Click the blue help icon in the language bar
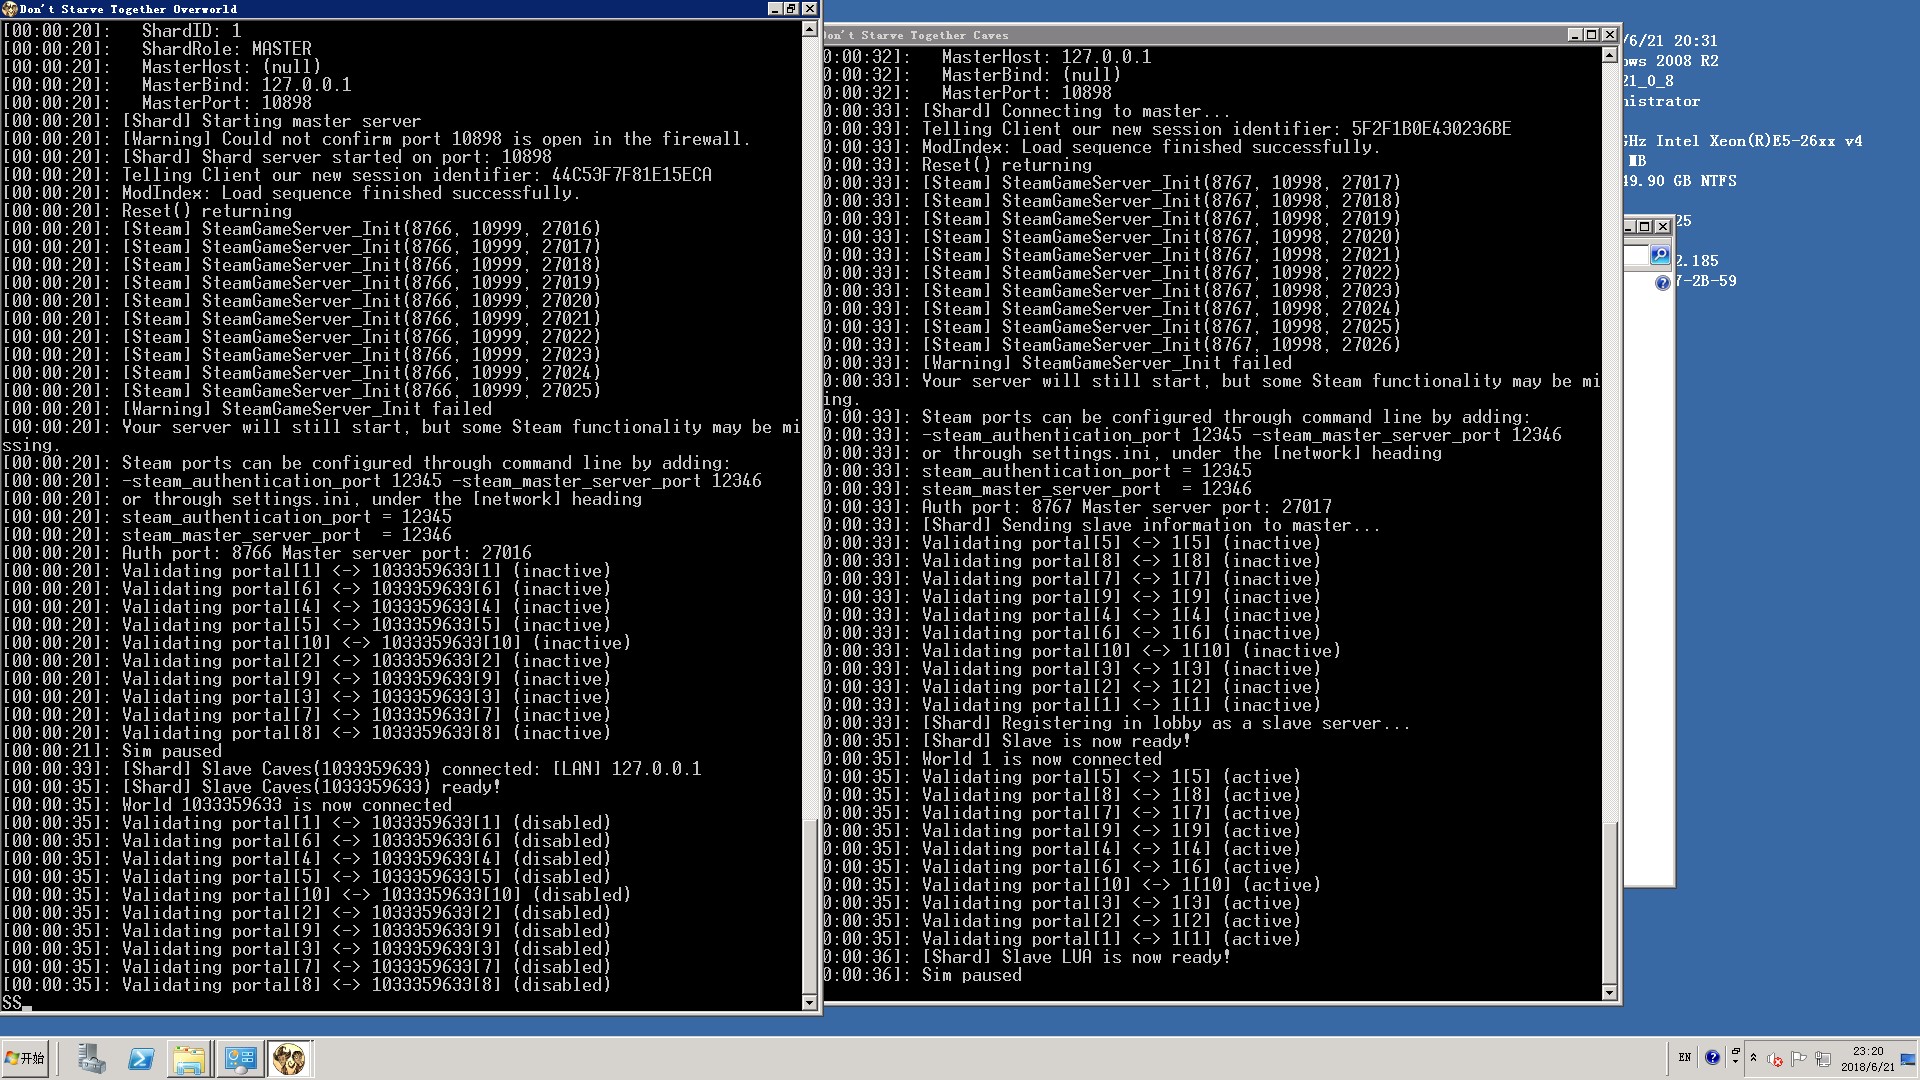Screen dimensions: 1920x1080 pyautogui.click(x=1712, y=1058)
